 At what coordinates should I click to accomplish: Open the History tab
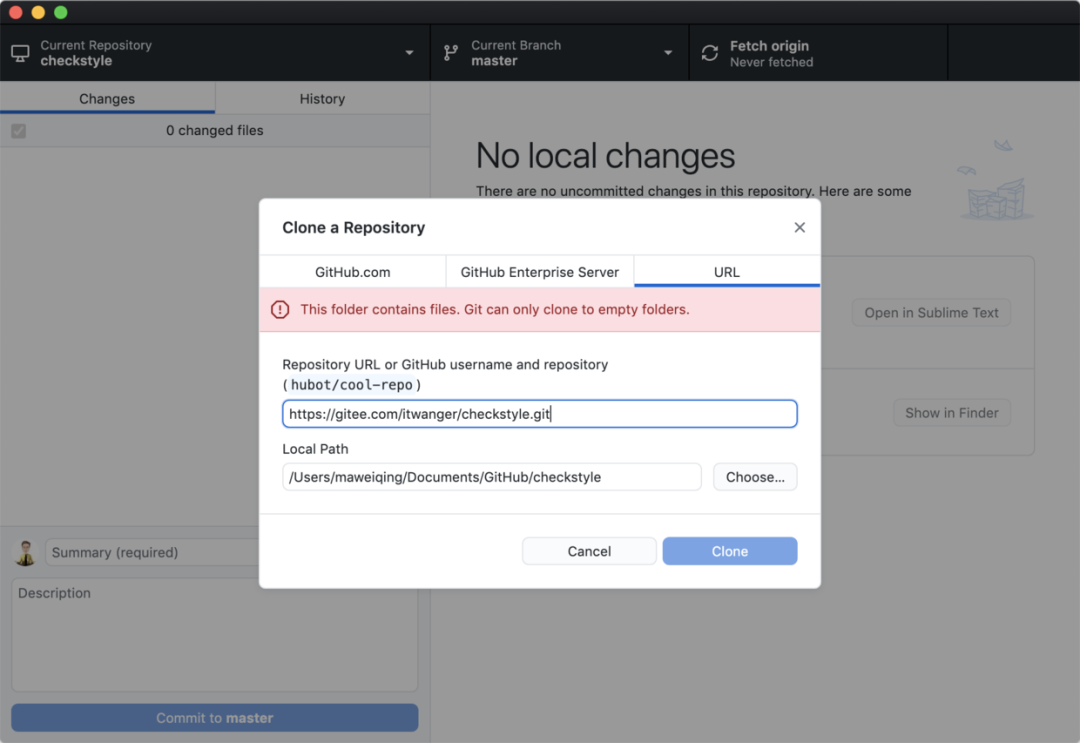322,99
